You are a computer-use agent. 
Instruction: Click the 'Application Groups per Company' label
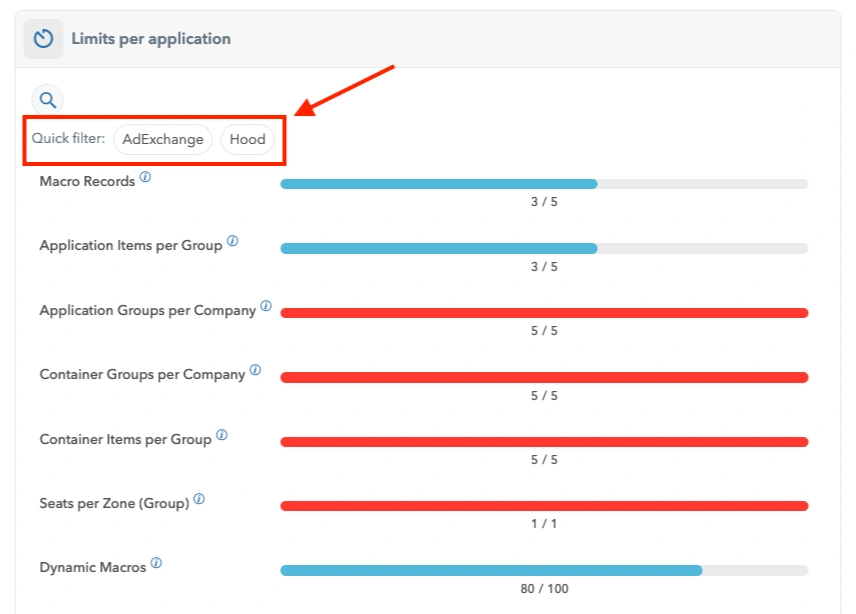coord(147,310)
